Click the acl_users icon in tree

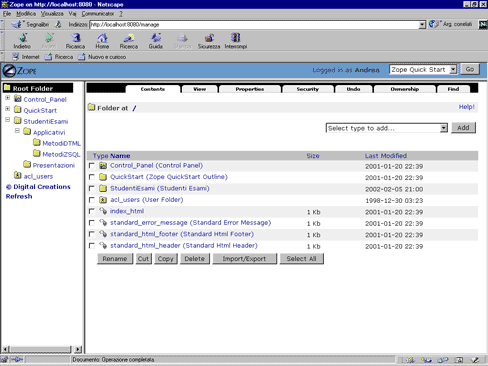18,175
